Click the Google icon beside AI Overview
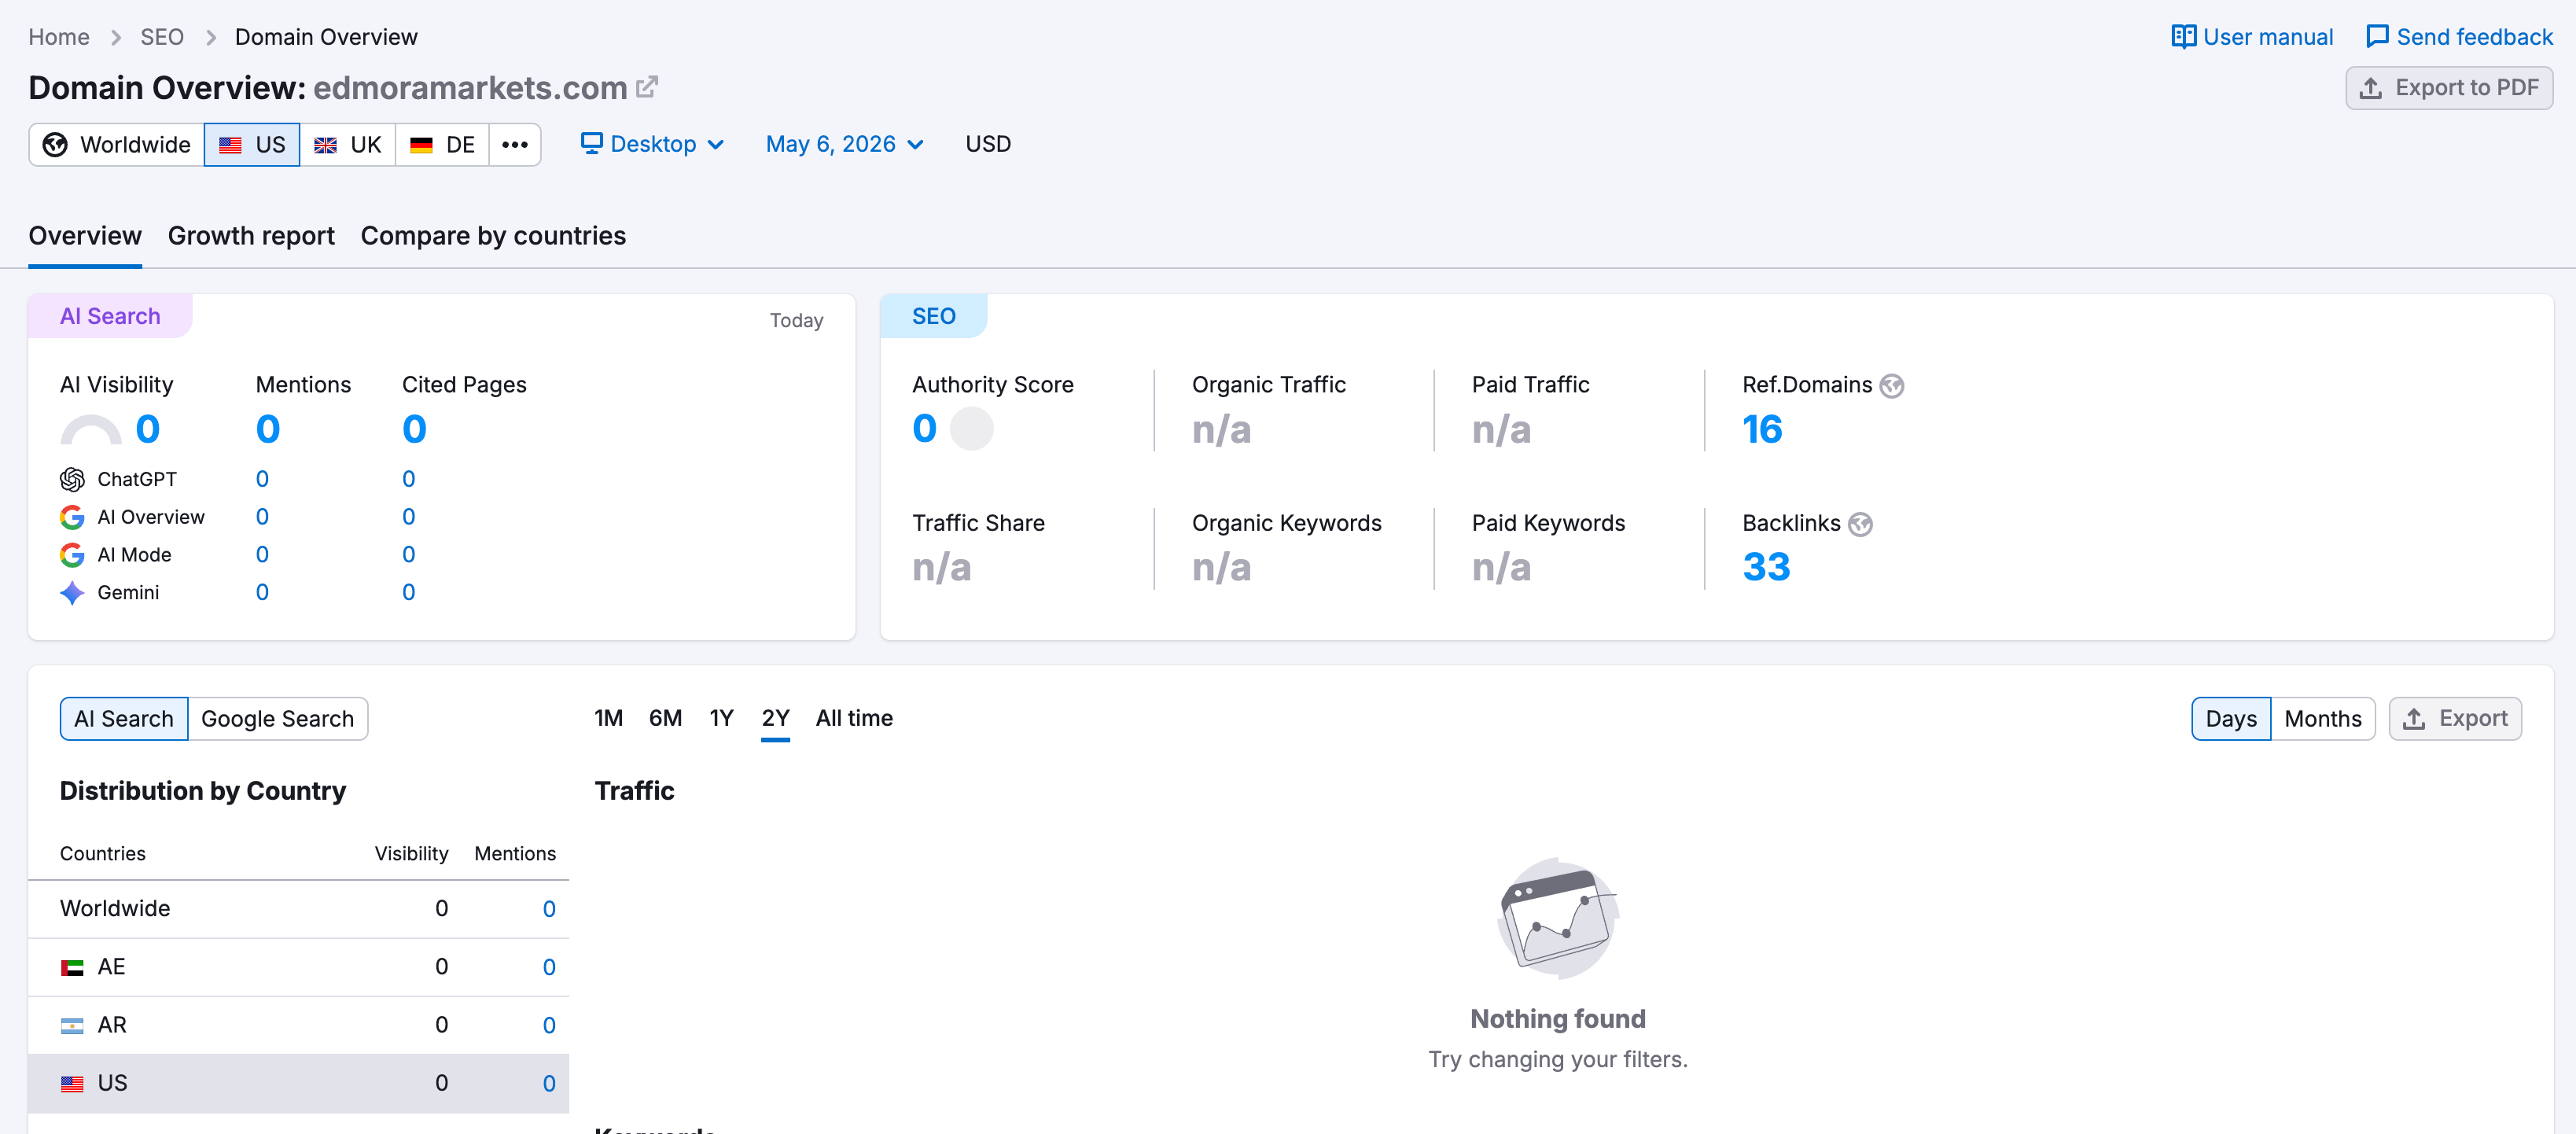2576x1134 pixels. tap(72, 517)
